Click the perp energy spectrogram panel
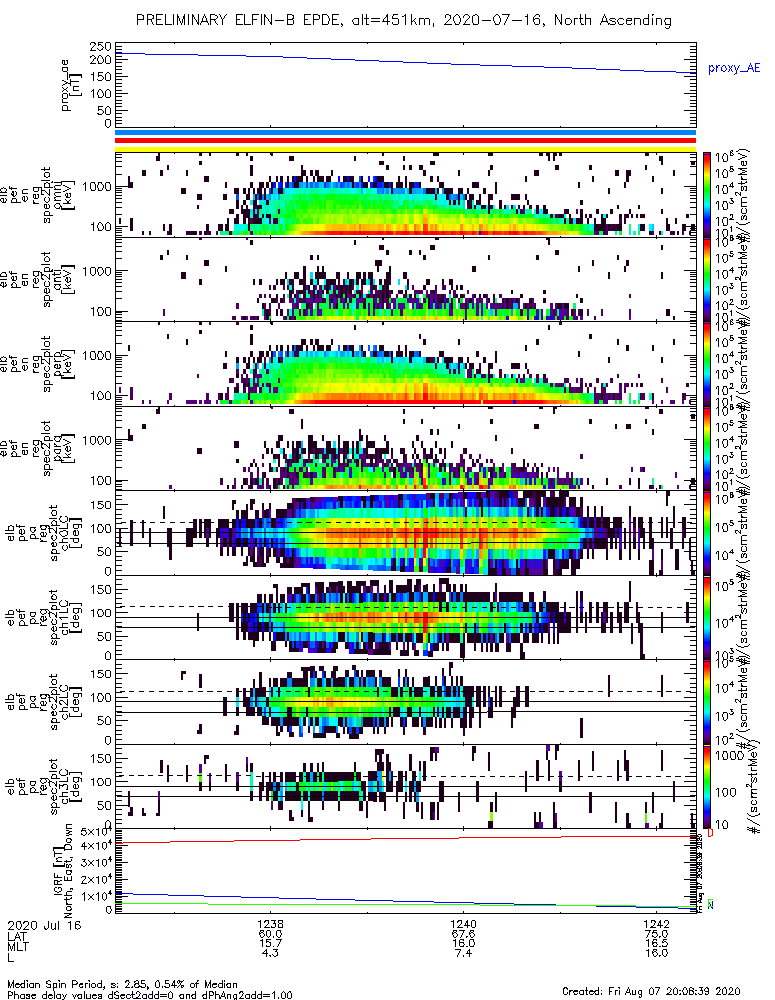 [x=405, y=364]
